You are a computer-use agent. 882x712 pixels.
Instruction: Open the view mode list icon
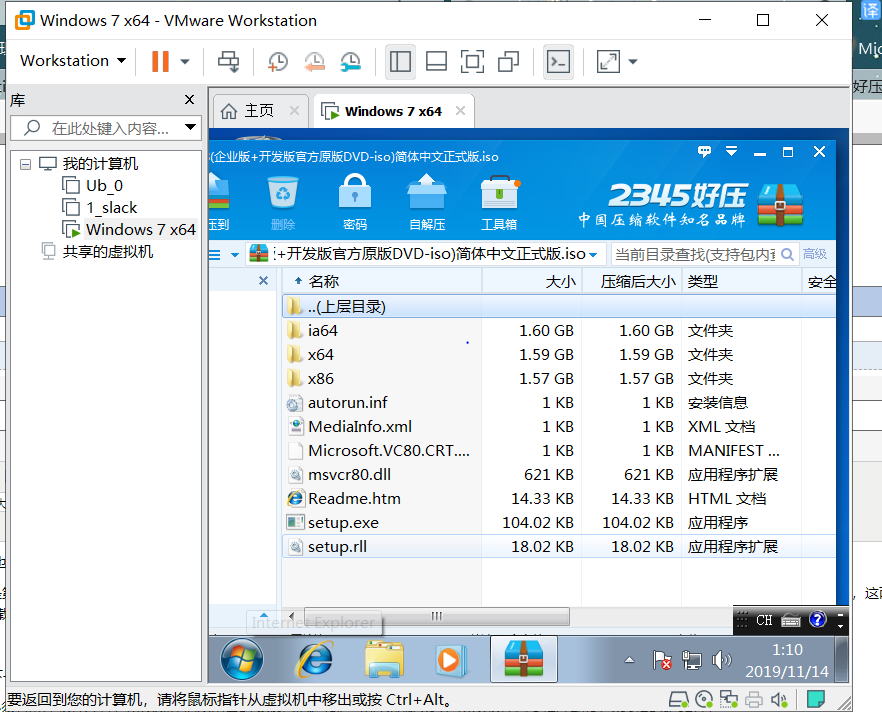pyautogui.click(x=215, y=255)
